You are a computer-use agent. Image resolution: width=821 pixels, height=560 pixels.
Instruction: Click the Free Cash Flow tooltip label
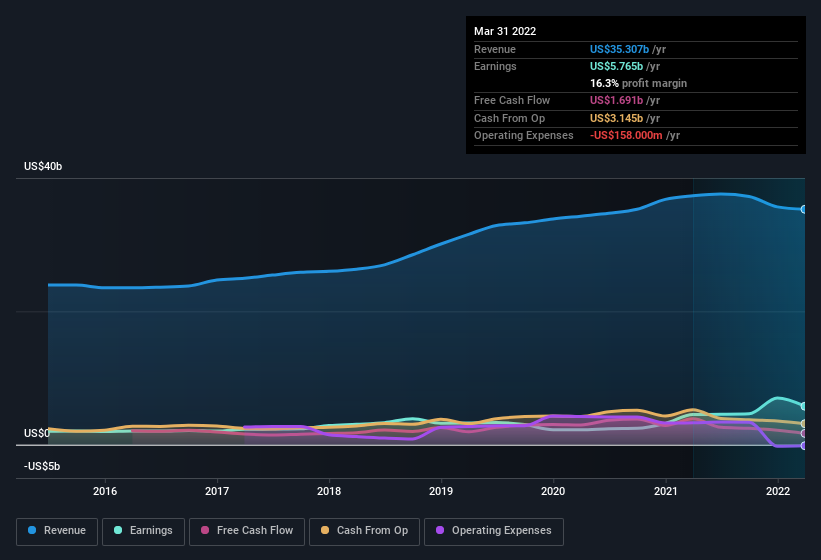512,100
